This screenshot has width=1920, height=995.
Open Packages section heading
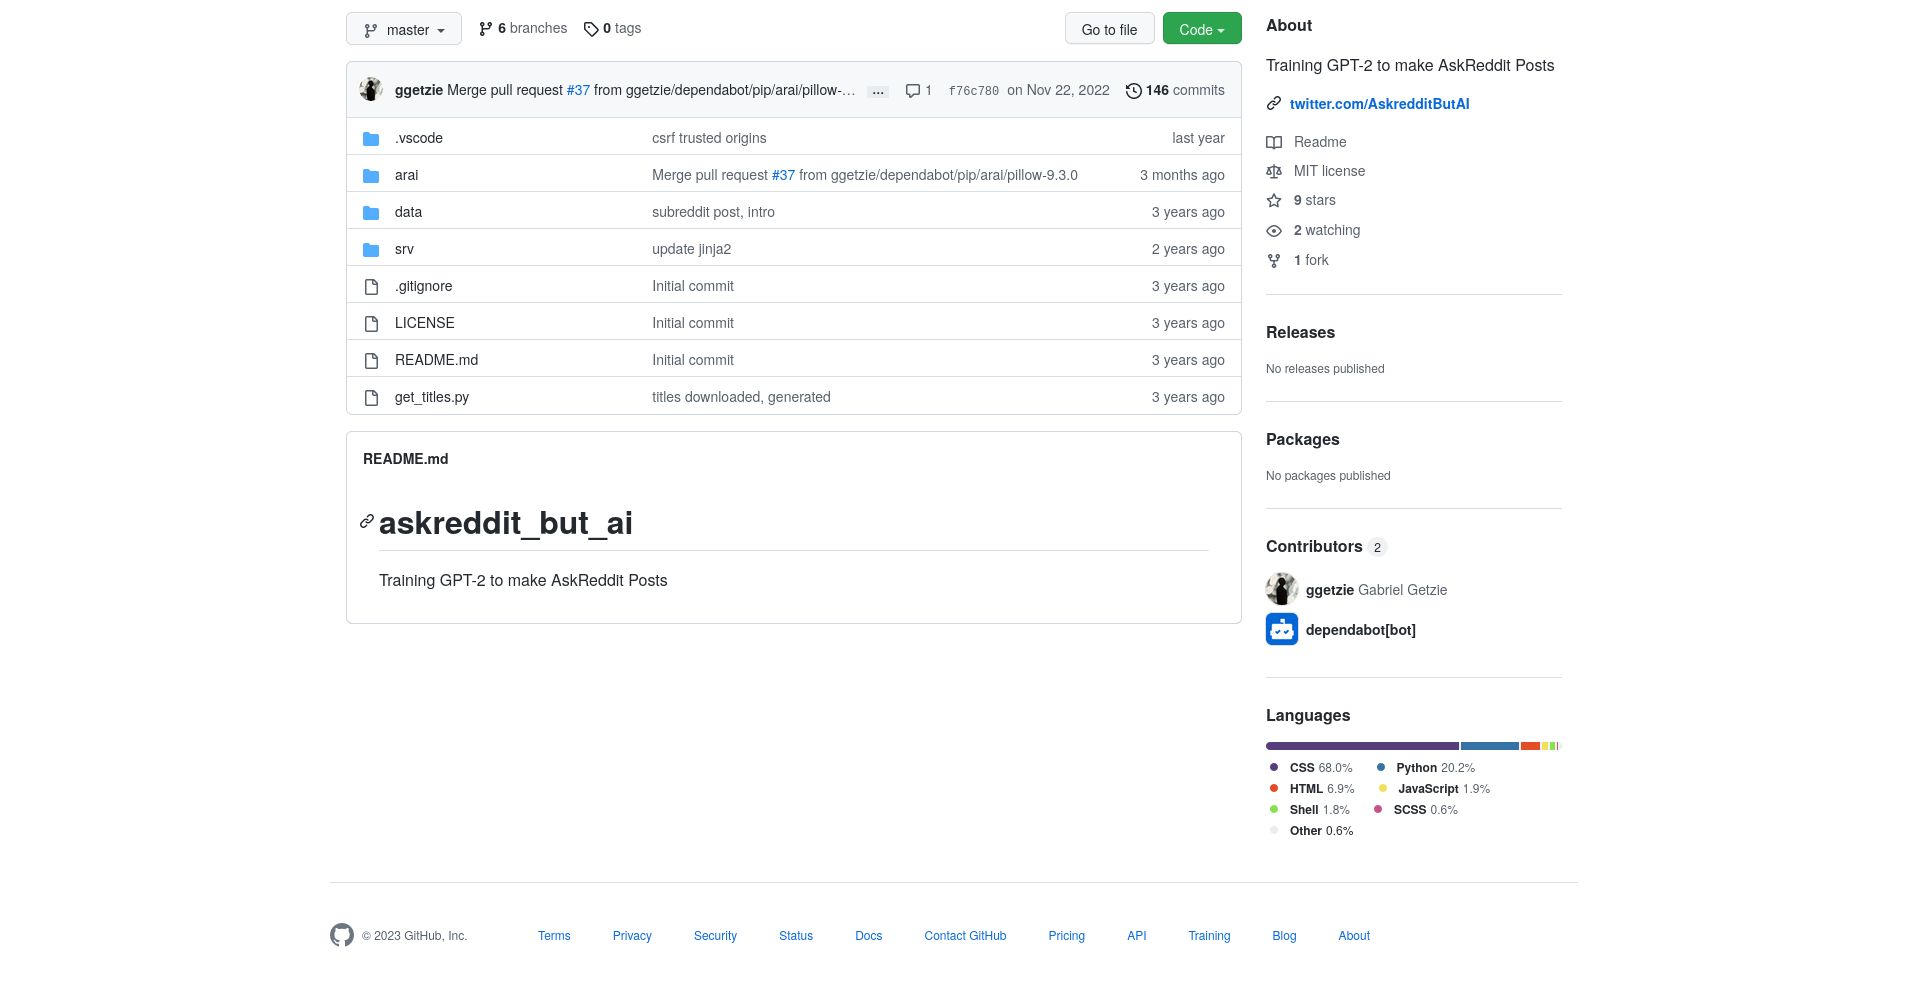click(x=1302, y=439)
